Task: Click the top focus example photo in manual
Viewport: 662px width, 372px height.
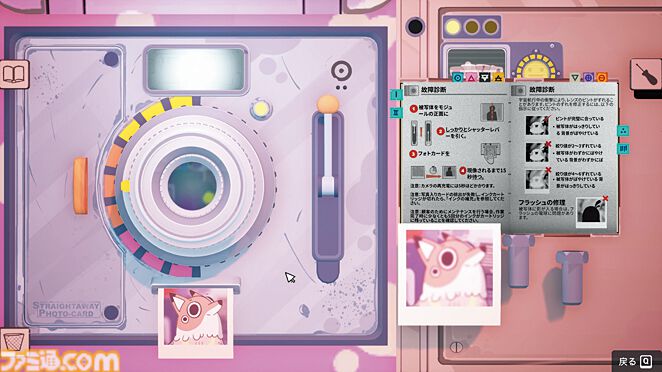Action: 537,125
